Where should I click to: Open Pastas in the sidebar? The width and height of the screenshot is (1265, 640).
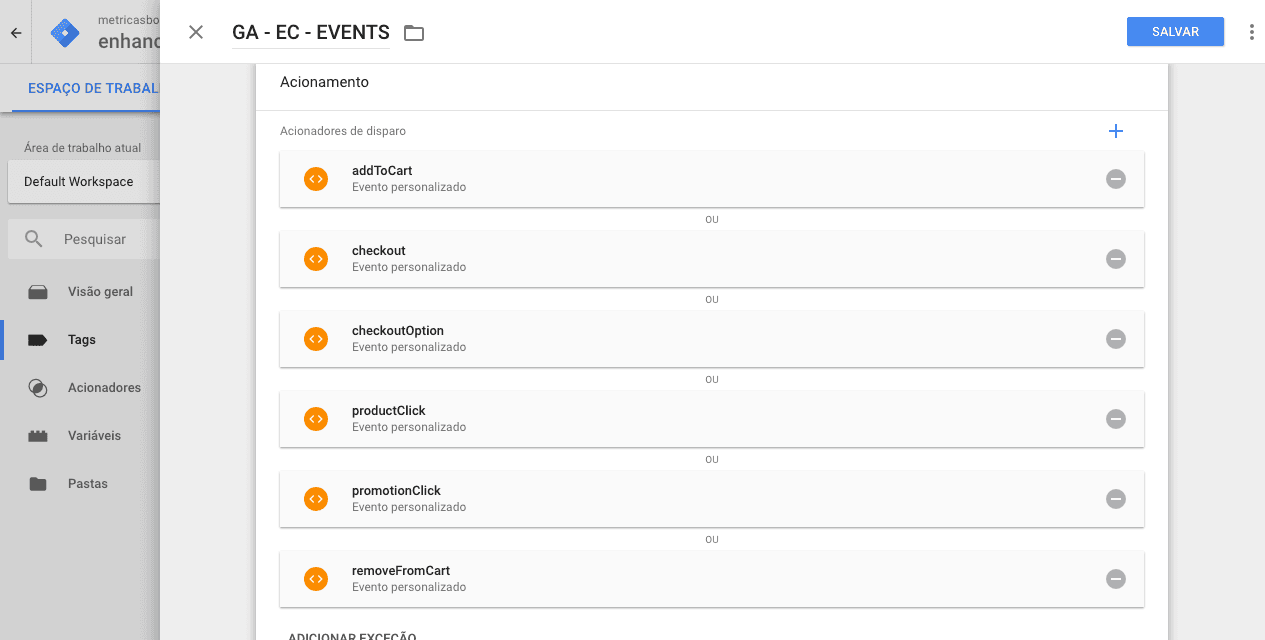pos(88,484)
